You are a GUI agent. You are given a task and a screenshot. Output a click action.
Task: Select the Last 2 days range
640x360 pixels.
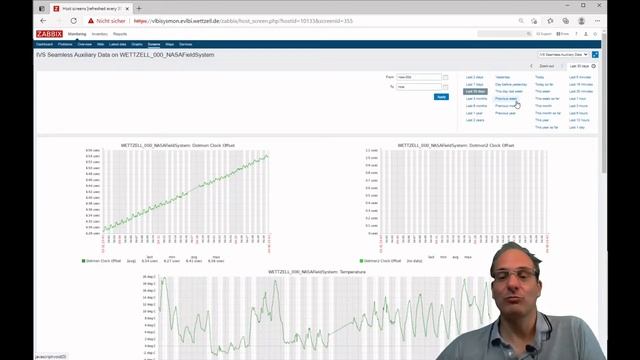pyautogui.click(x=474, y=77)
